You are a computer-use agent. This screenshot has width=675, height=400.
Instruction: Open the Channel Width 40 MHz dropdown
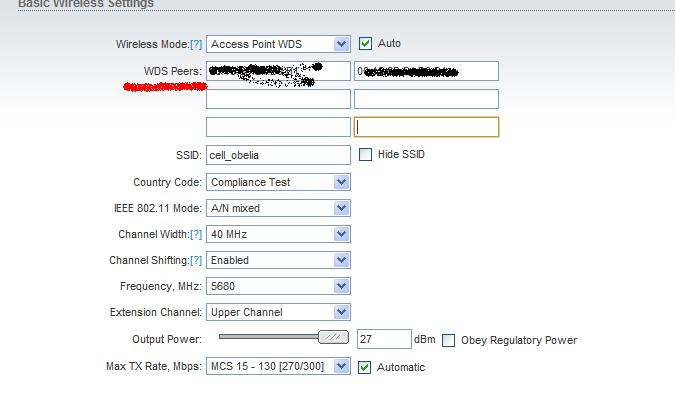pos(279,234)
